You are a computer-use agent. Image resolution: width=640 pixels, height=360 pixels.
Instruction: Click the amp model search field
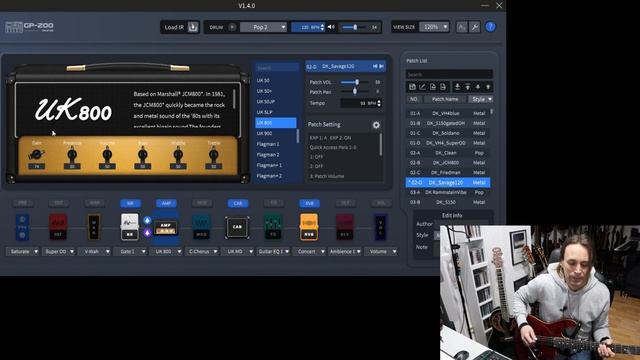(x=277, y=68)
